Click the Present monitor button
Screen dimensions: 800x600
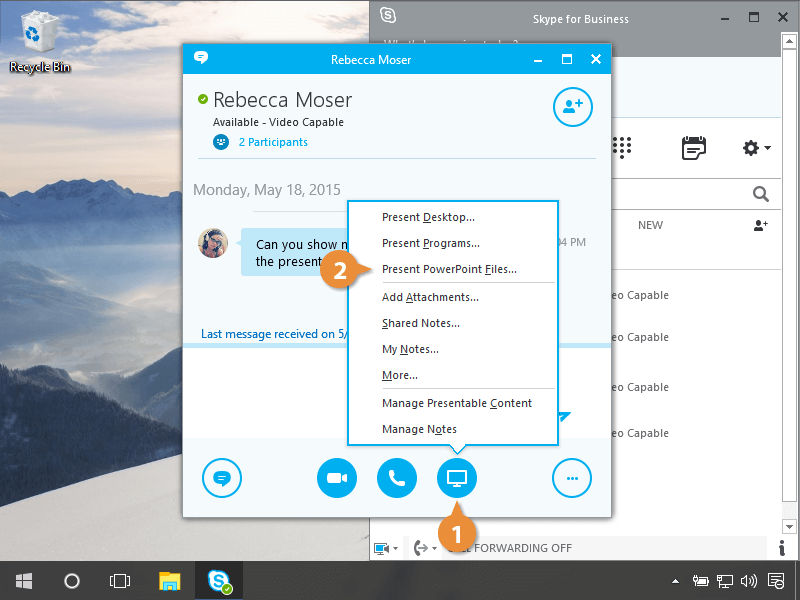click(x=457, y=478)
